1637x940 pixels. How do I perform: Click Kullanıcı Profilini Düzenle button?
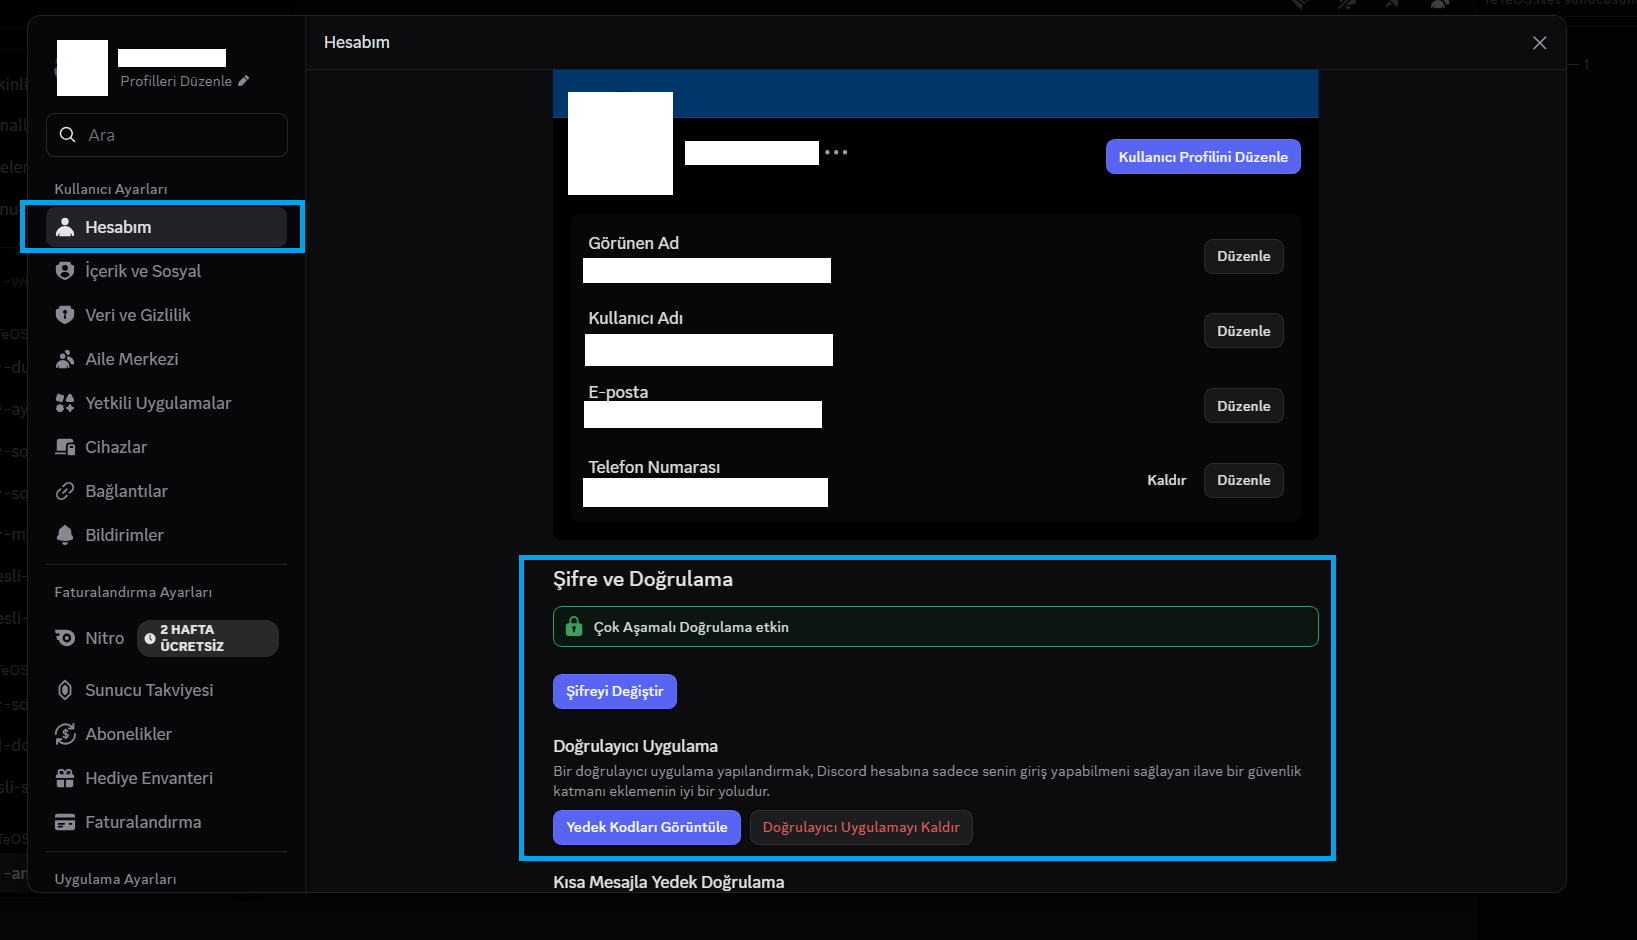click(1203, 157)
